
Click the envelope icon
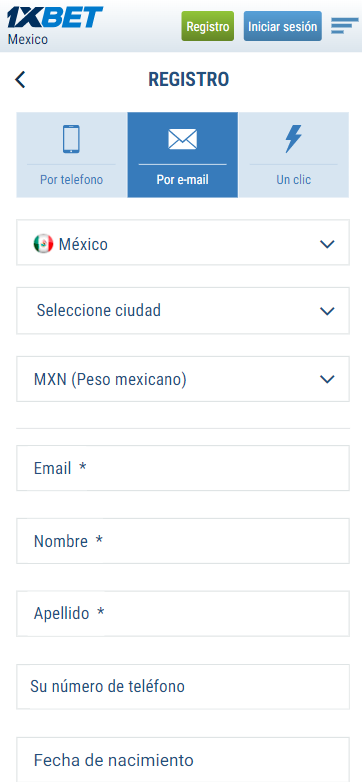click(182, 139)
